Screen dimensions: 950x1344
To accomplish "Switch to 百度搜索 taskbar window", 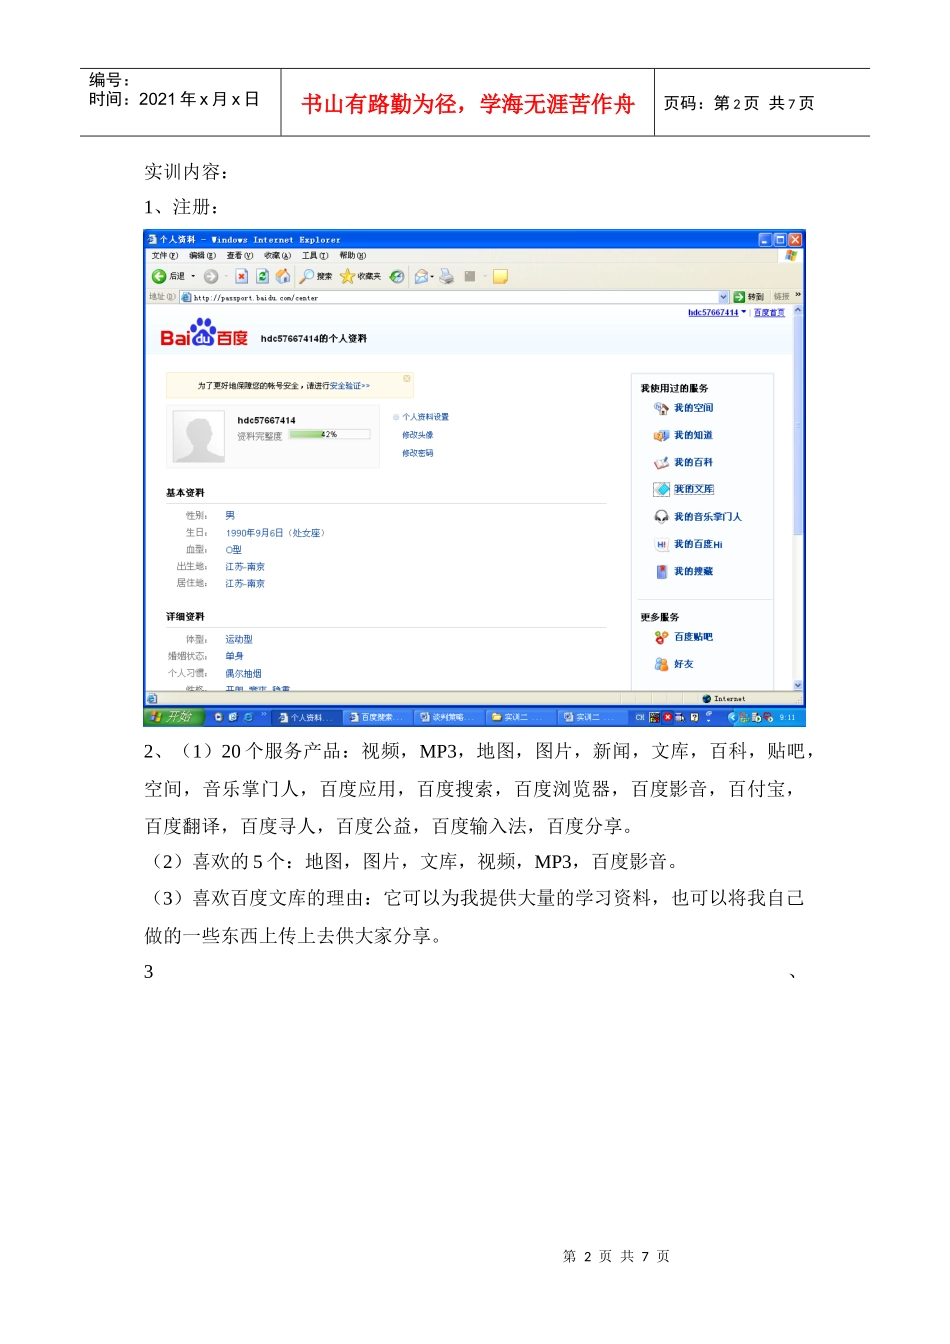I will click(x=376, y=717).
